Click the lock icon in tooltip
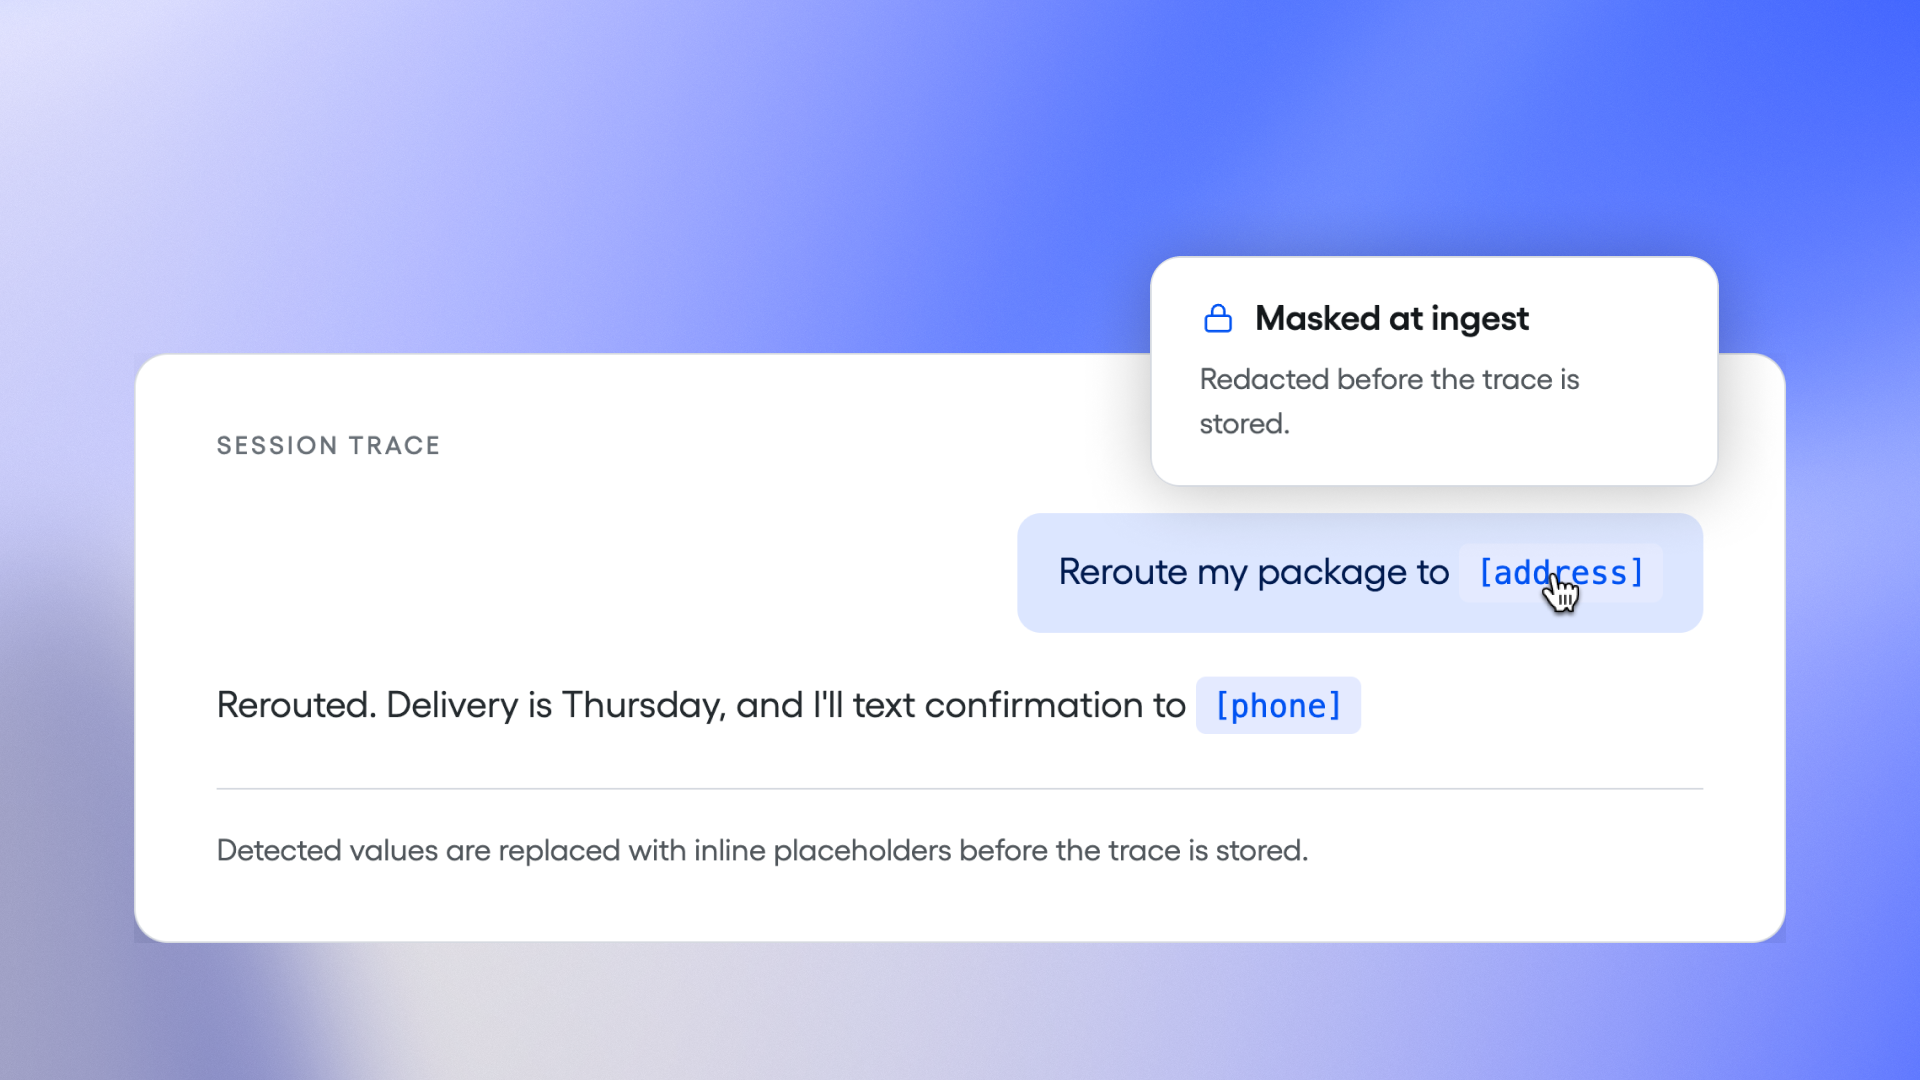This screenshot has height=1080, width=1920. pyautogui.click(x=1218, y=318)
